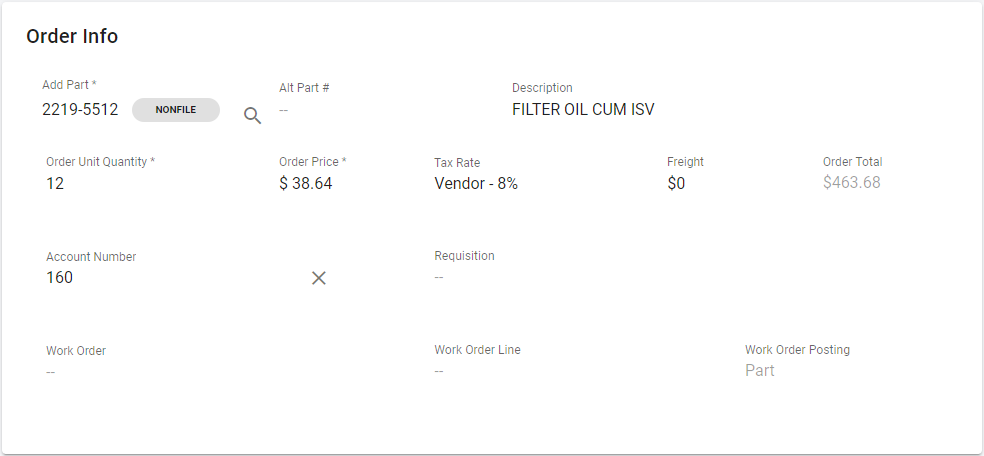
Task: Focus the empty Alt Part # field
Action: tap(284, 110)
